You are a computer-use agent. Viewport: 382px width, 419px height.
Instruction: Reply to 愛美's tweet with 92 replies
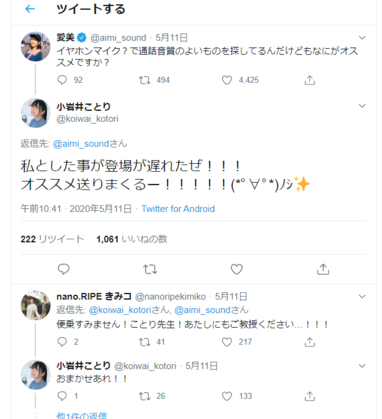62,80
